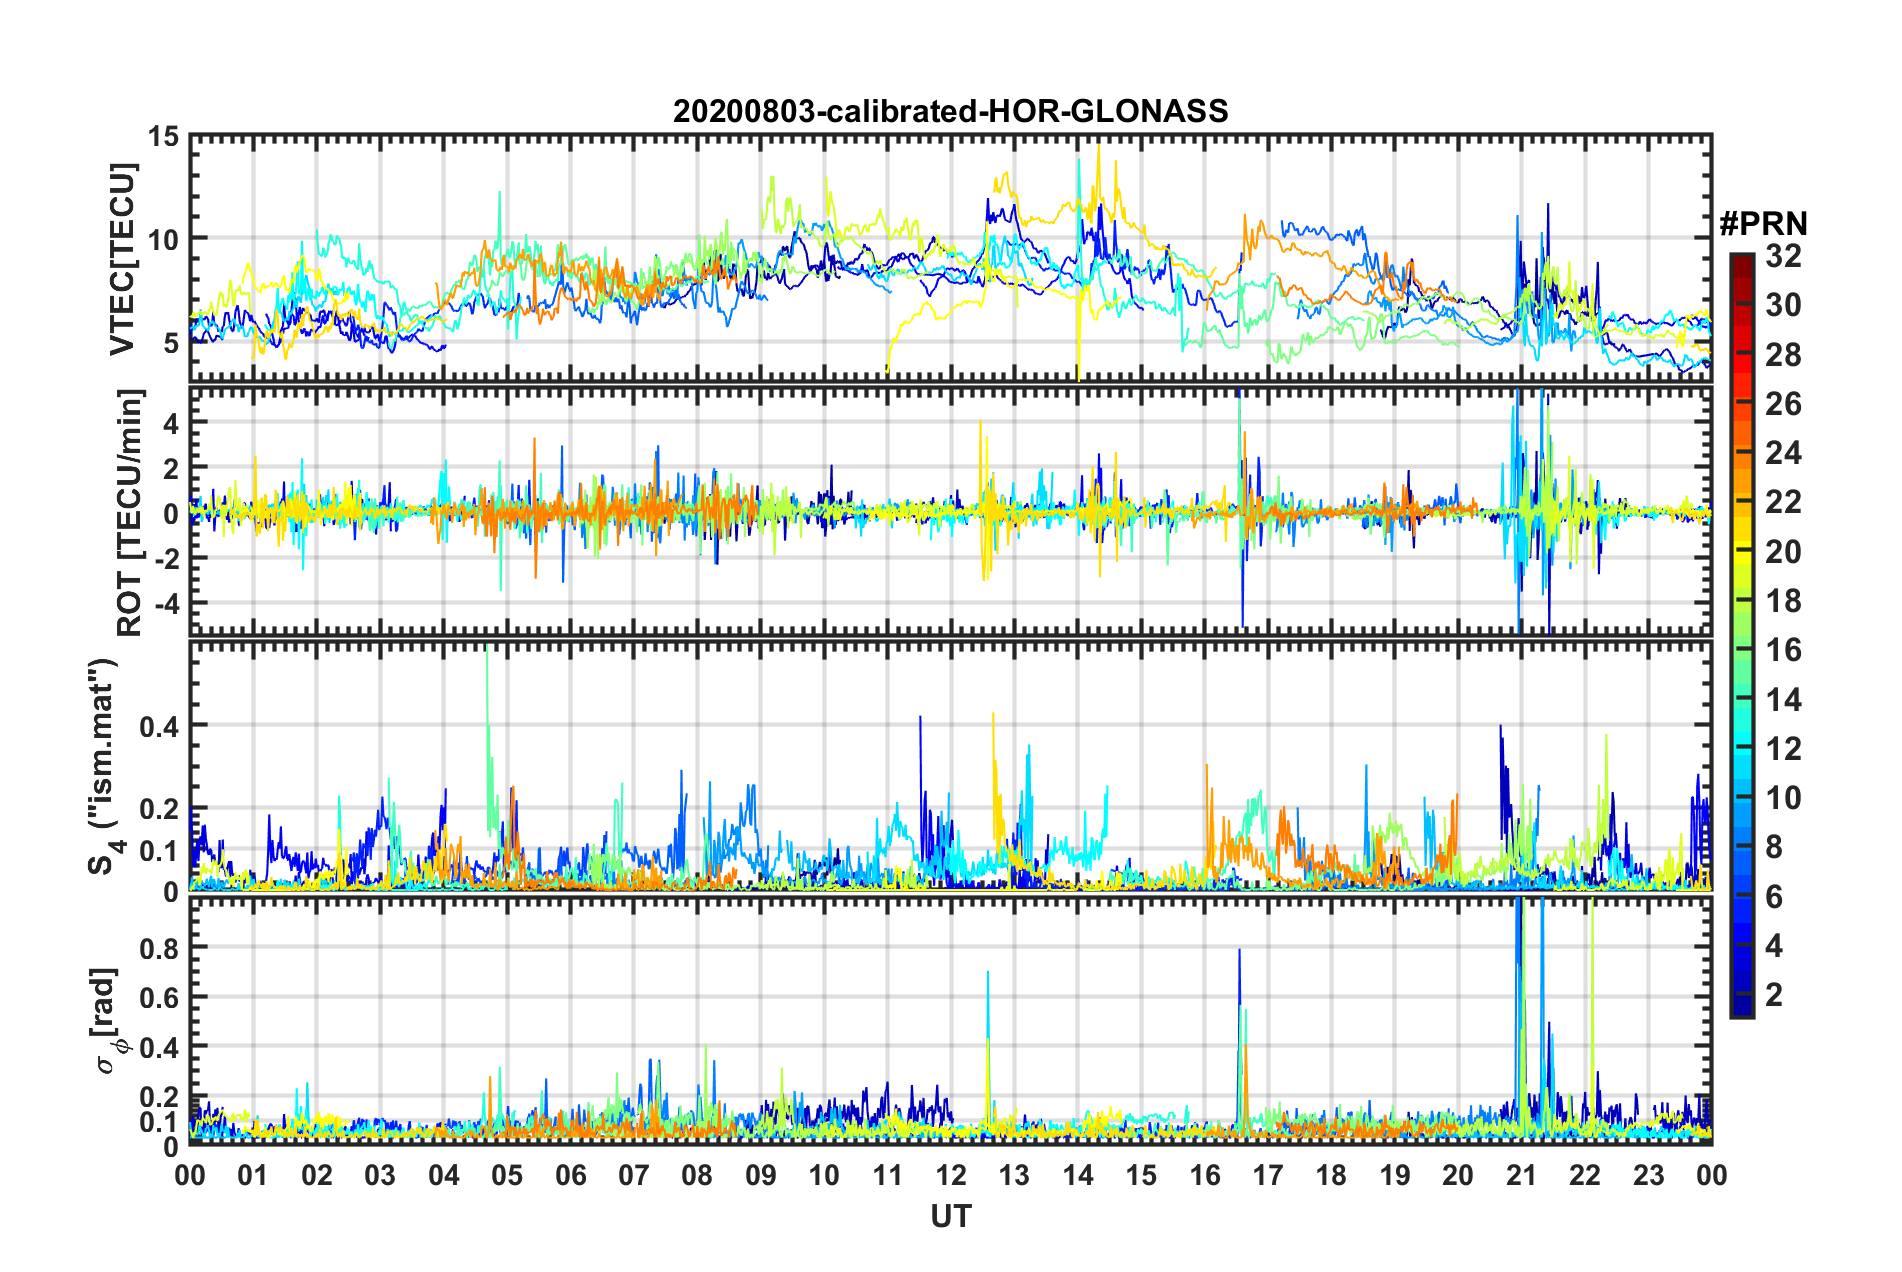Click x-axis tick label '06'

pos(571,1175)
